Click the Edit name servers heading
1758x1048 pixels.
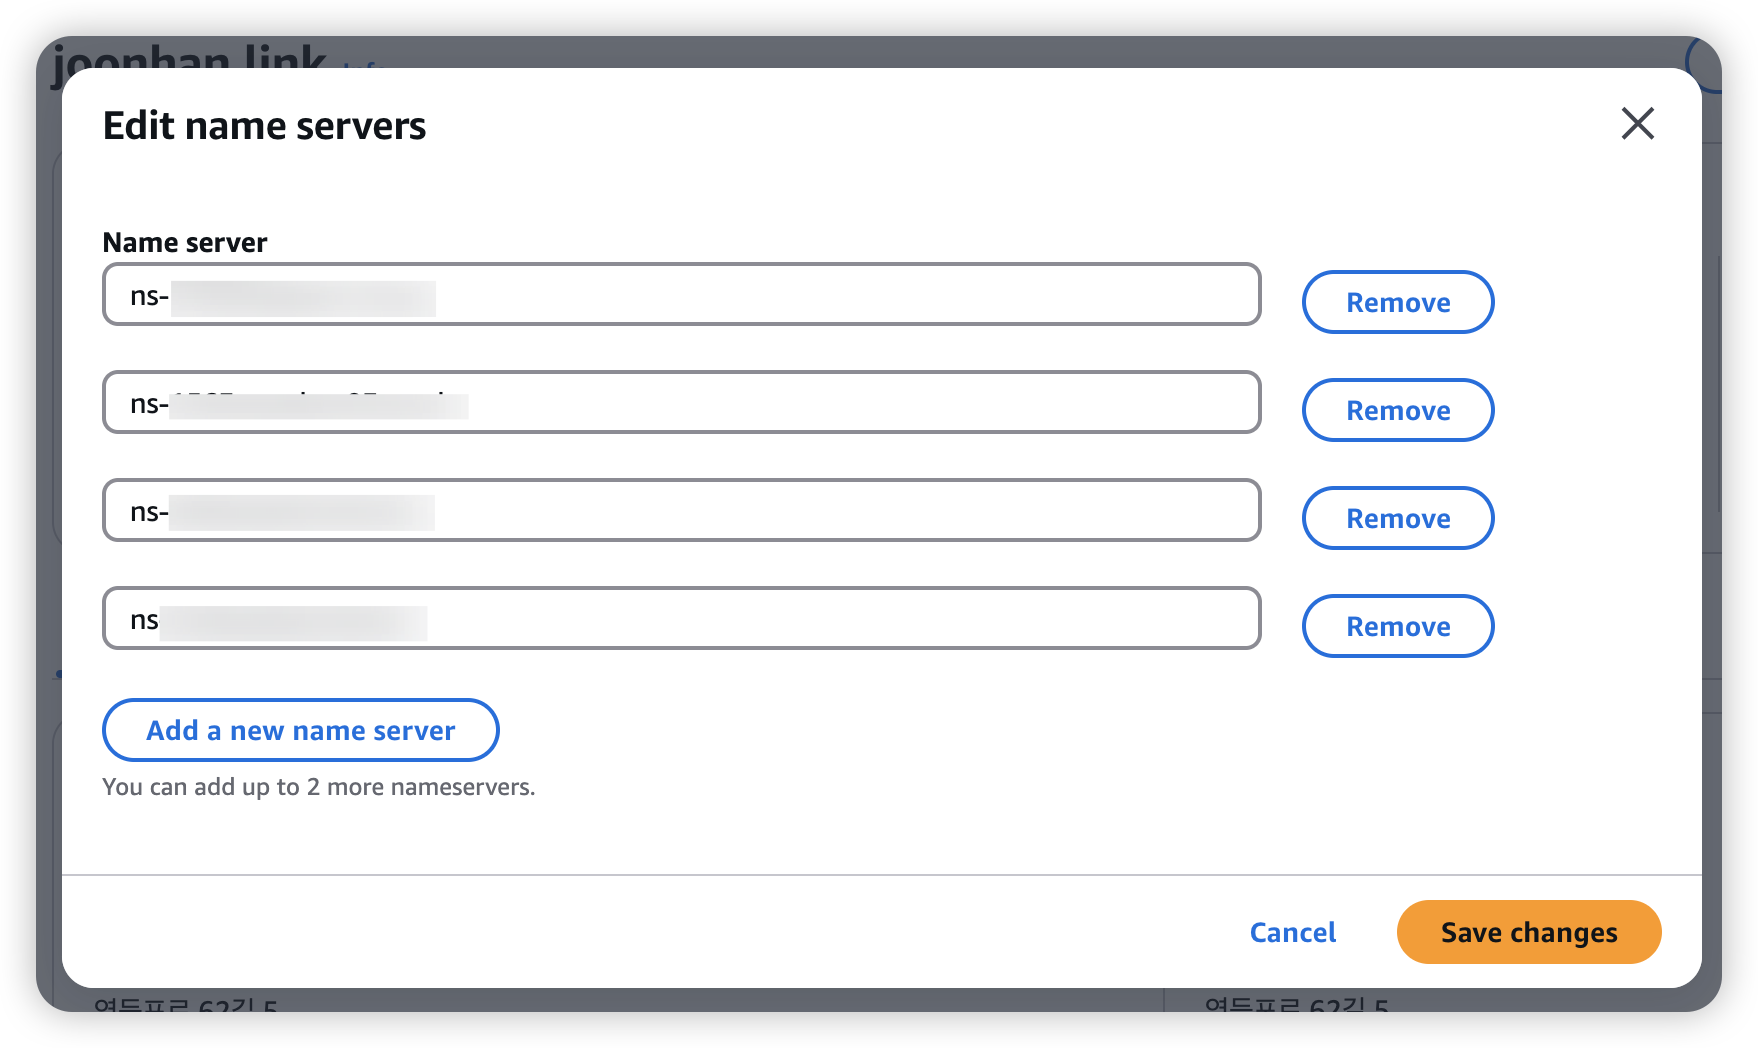(x=264, y=126)
